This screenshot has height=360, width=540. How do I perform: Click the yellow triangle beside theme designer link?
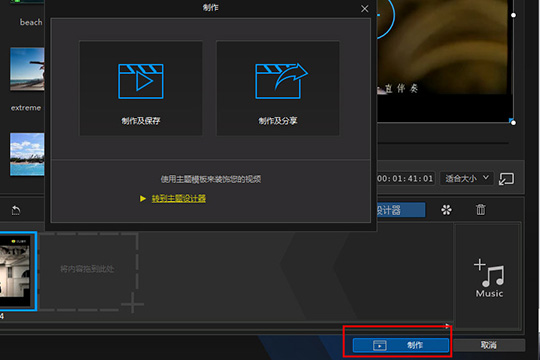143,199
